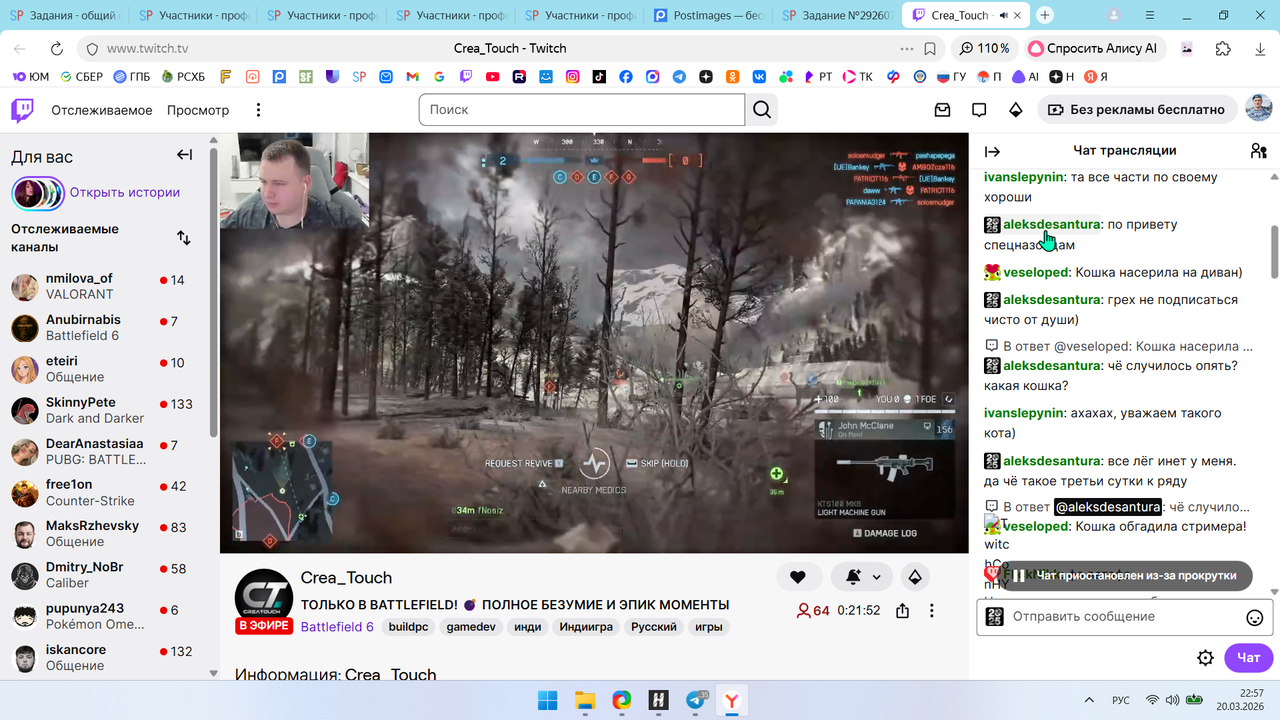Open the Telegram icon in the taskbar
This screenshot has height=720, width=1280.
(x=696, y=700)
